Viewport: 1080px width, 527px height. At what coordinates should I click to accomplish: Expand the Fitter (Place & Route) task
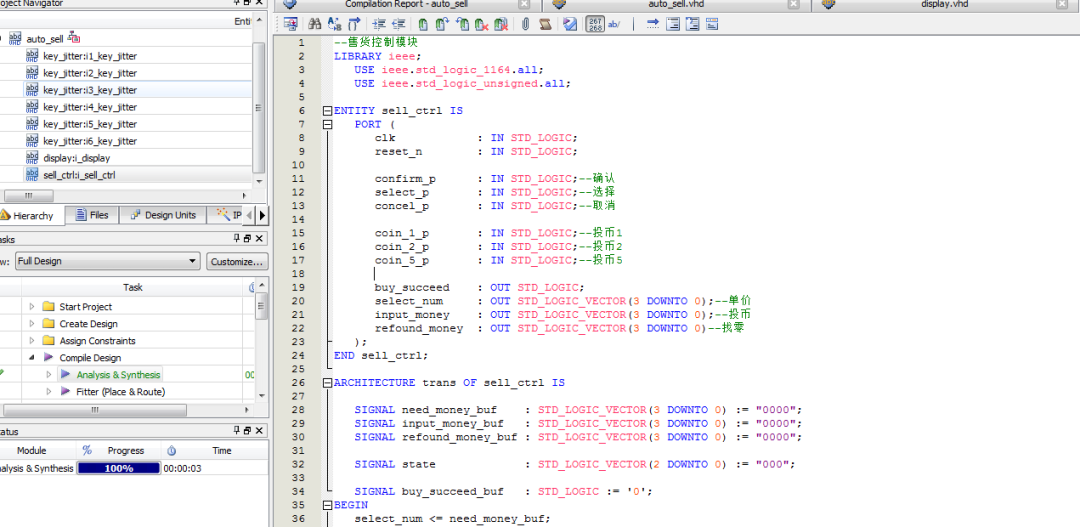tap(49, 392)
